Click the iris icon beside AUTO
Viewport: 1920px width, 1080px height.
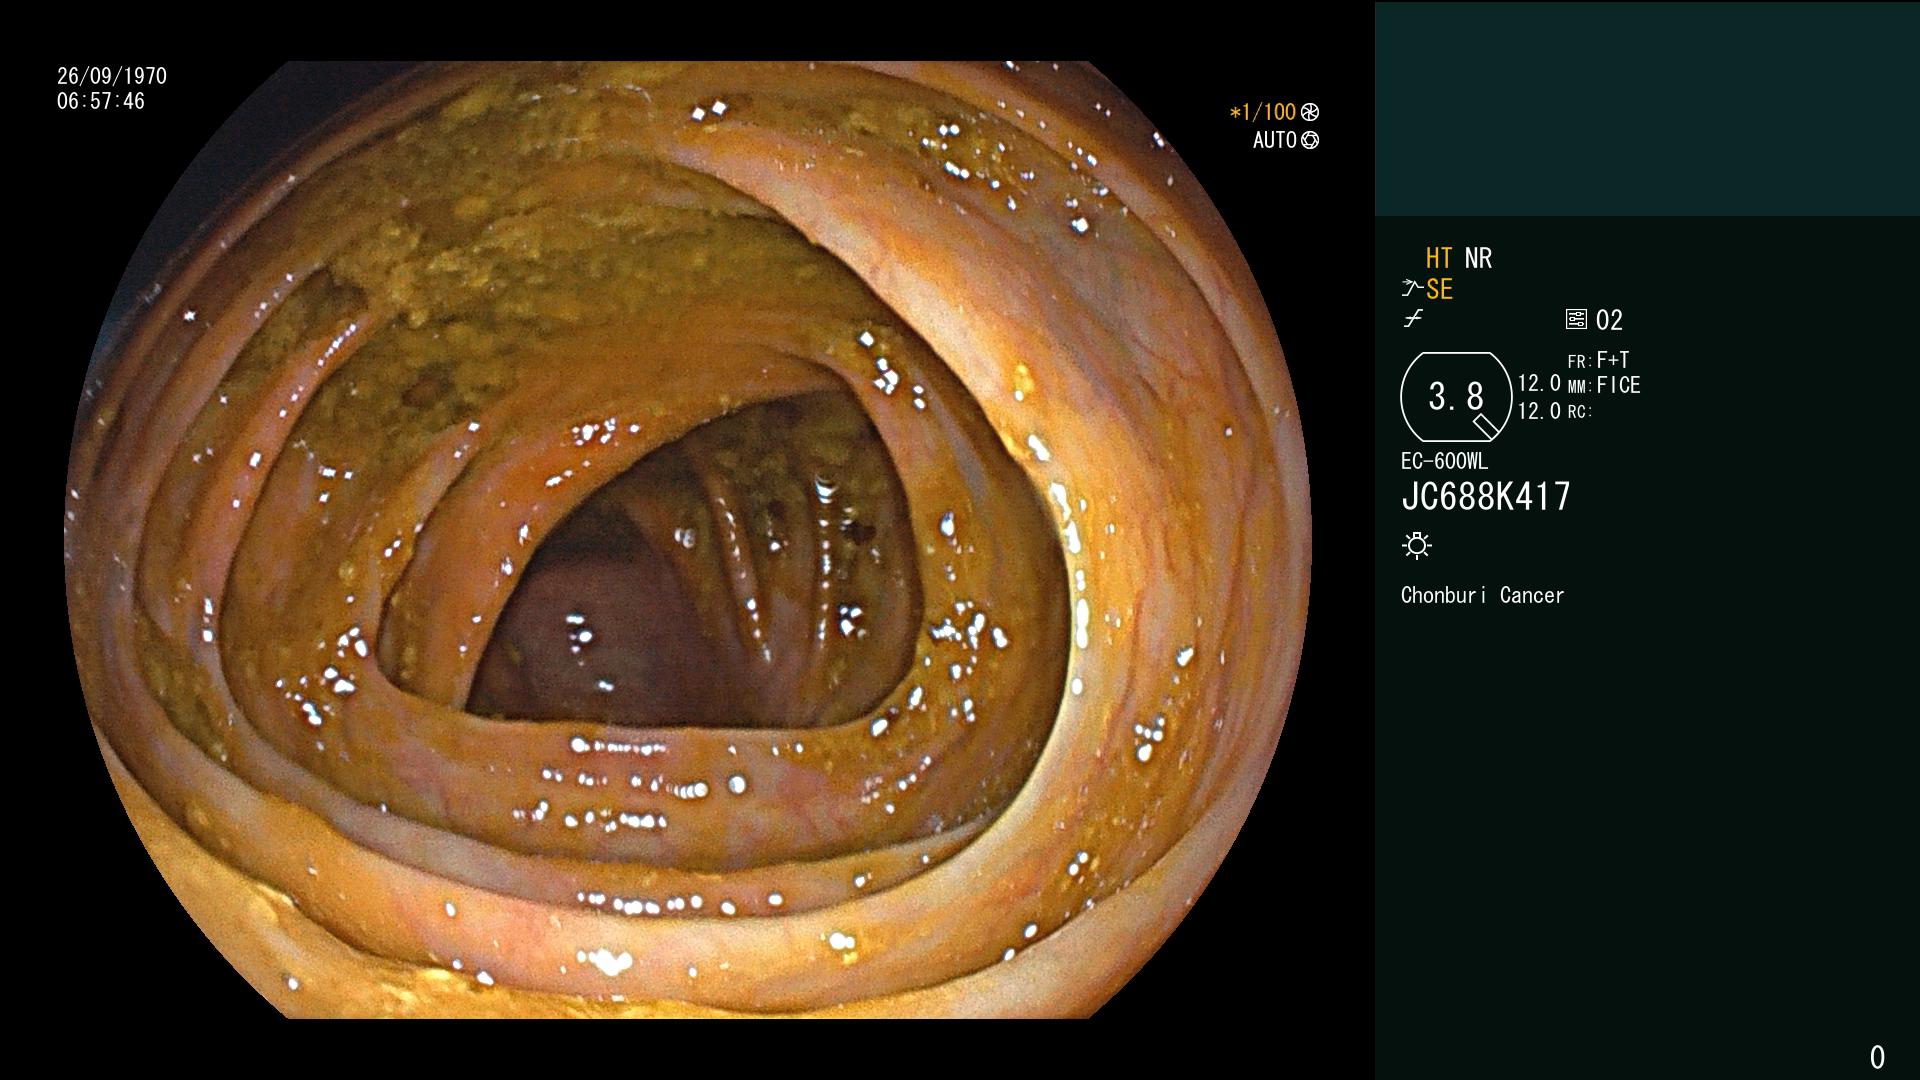[1310, 140]
